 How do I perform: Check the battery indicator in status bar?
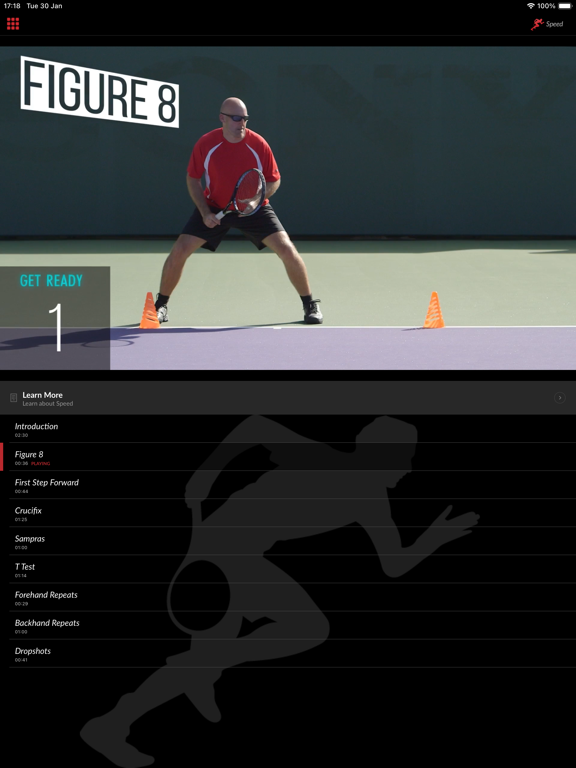pyautogui.click(x=565, y=6)
